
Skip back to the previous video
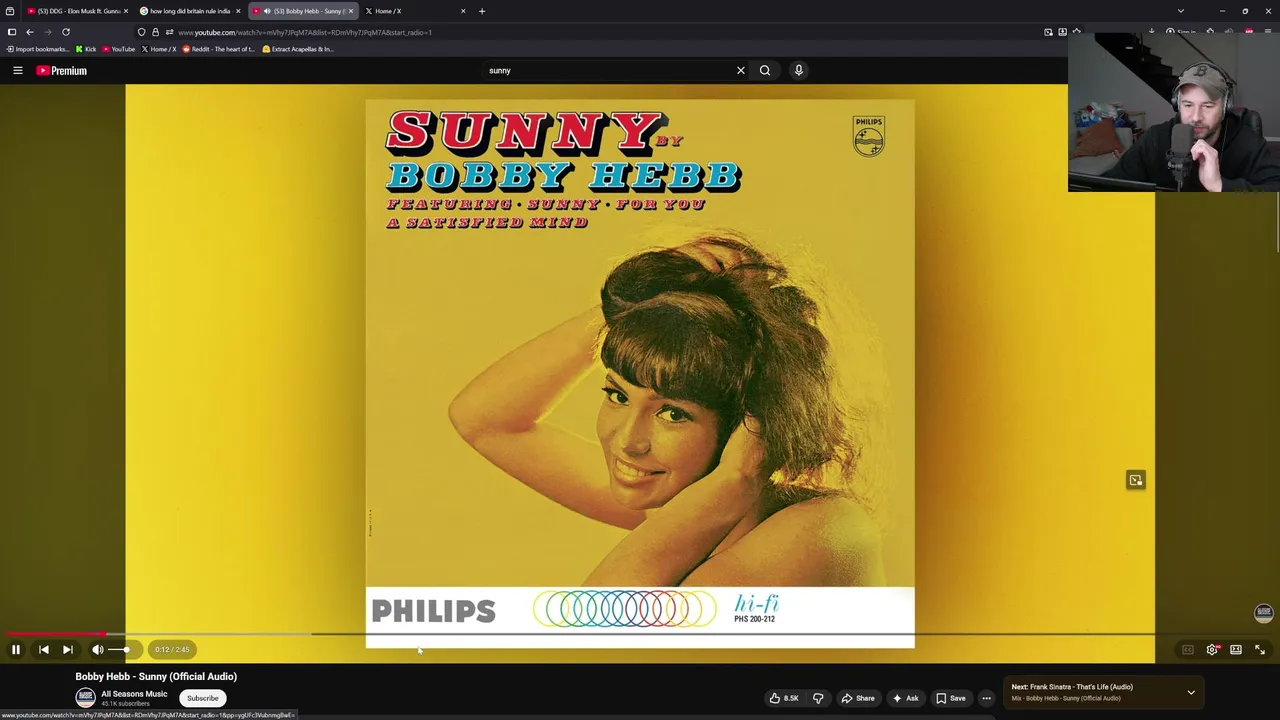[44, 650]
